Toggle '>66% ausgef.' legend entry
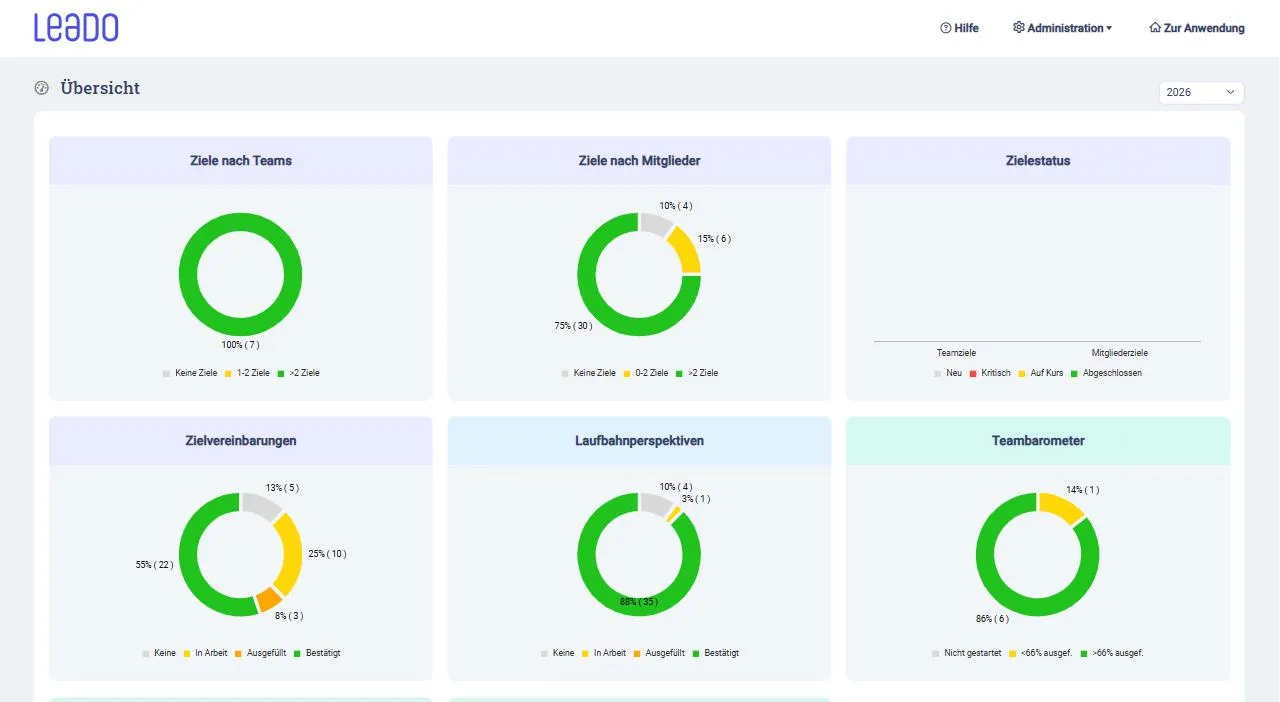 (1111, 653)
